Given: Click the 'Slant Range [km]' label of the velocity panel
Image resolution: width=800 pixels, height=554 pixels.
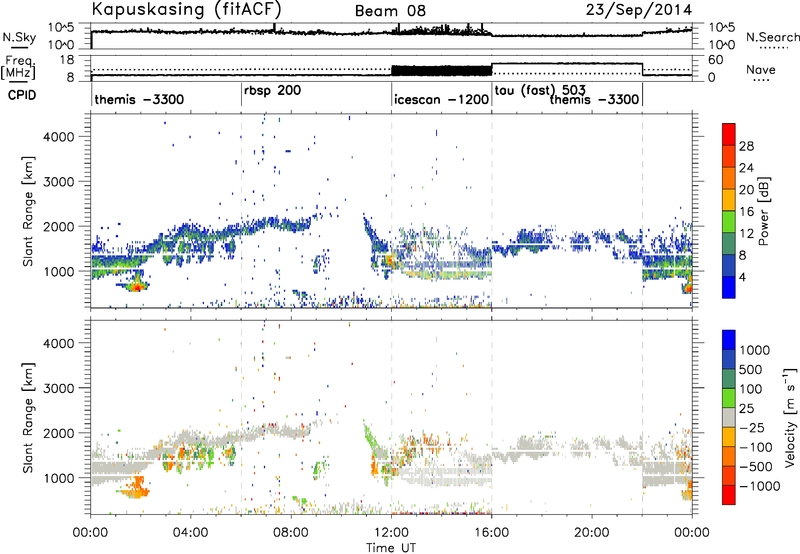Looking at the screenshot, I should (x=28, y=417).
